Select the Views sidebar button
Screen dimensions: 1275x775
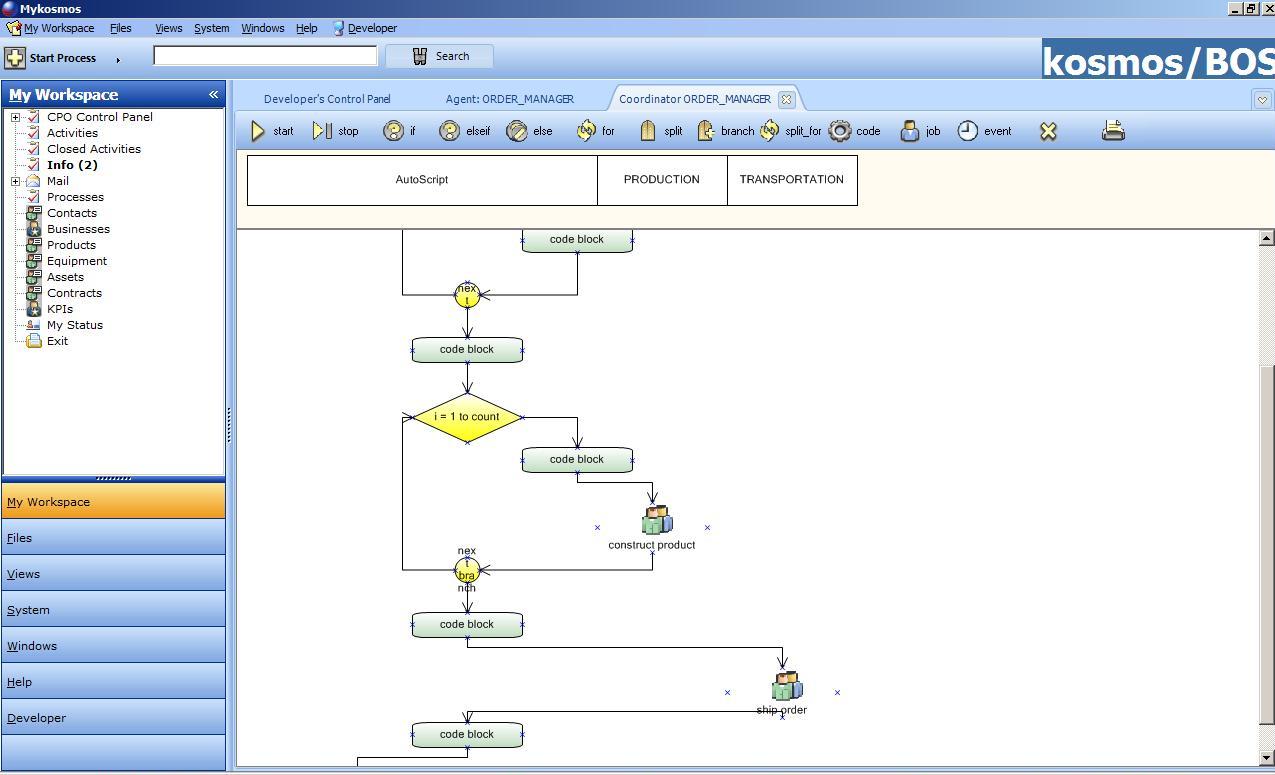point(113,574)
